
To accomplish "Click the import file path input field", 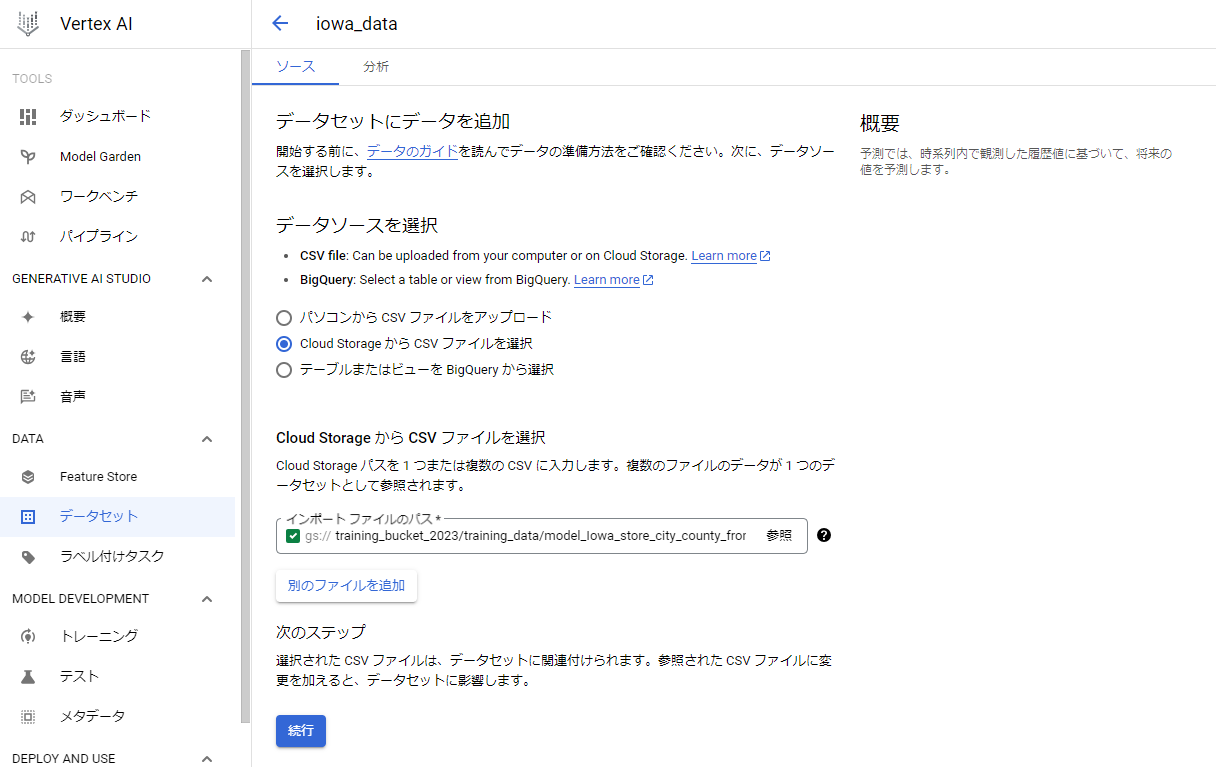I will pyautogui.click(x=541, y=536).
